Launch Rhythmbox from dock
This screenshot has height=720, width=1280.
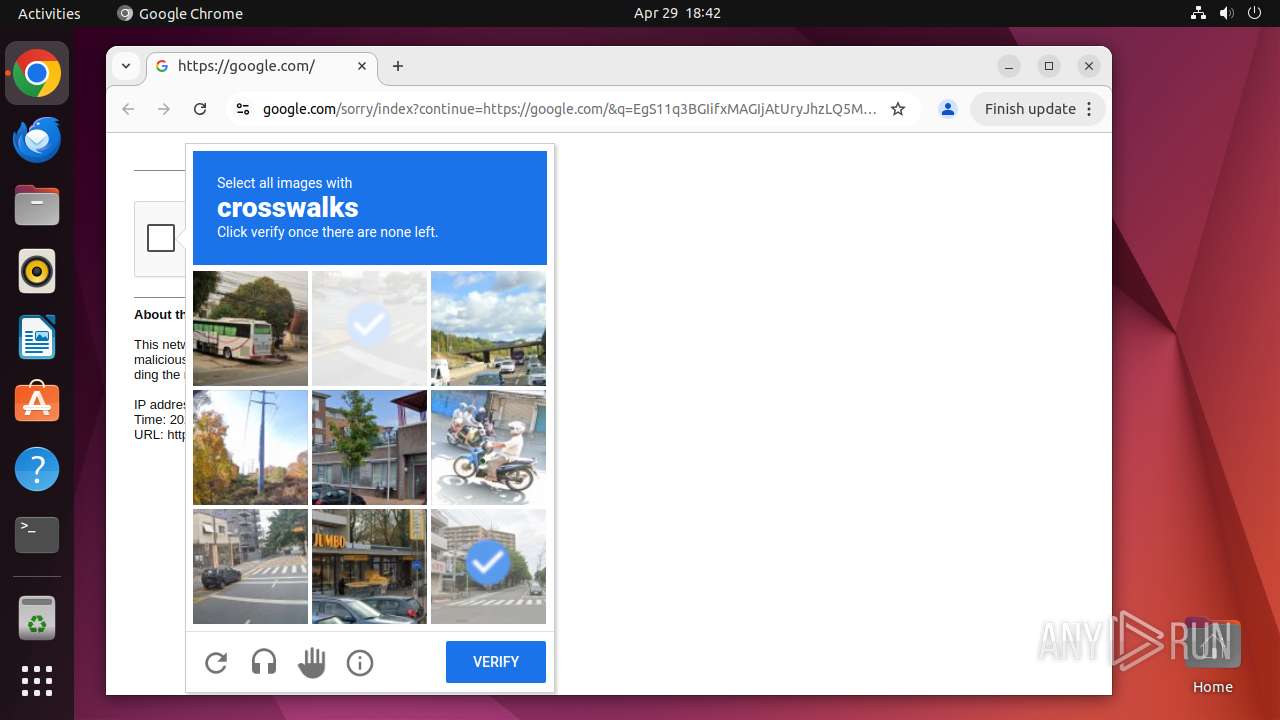[x=37, y=271]
